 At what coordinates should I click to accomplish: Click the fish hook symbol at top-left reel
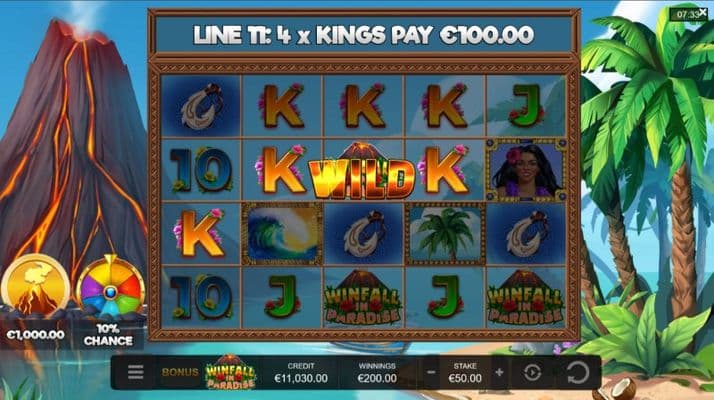pos(201,106)
